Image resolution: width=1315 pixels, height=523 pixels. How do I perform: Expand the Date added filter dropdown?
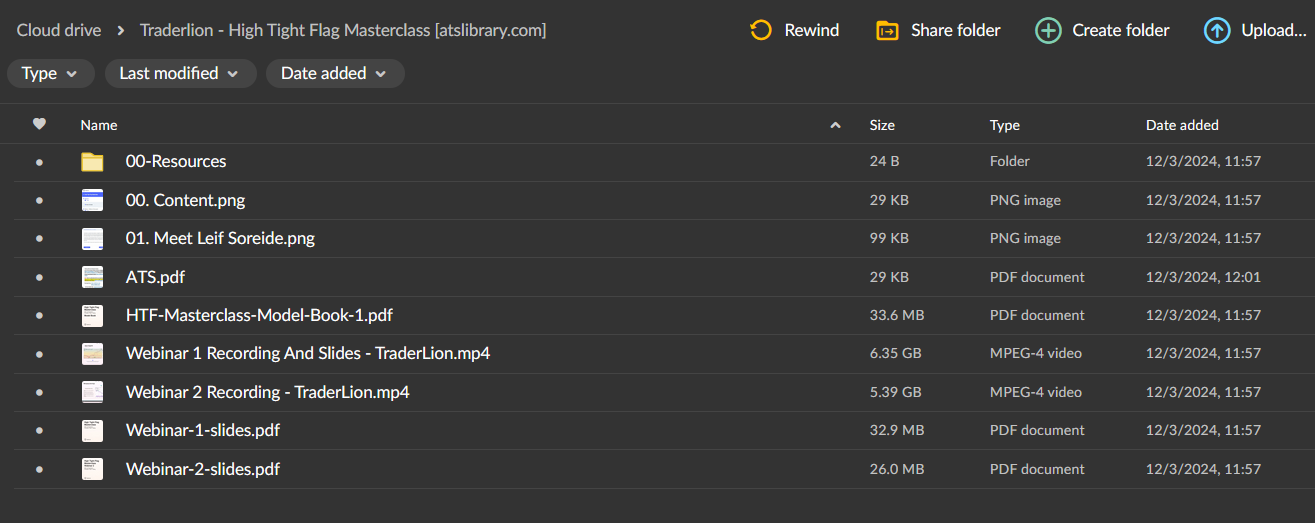(x=335, y=73)
